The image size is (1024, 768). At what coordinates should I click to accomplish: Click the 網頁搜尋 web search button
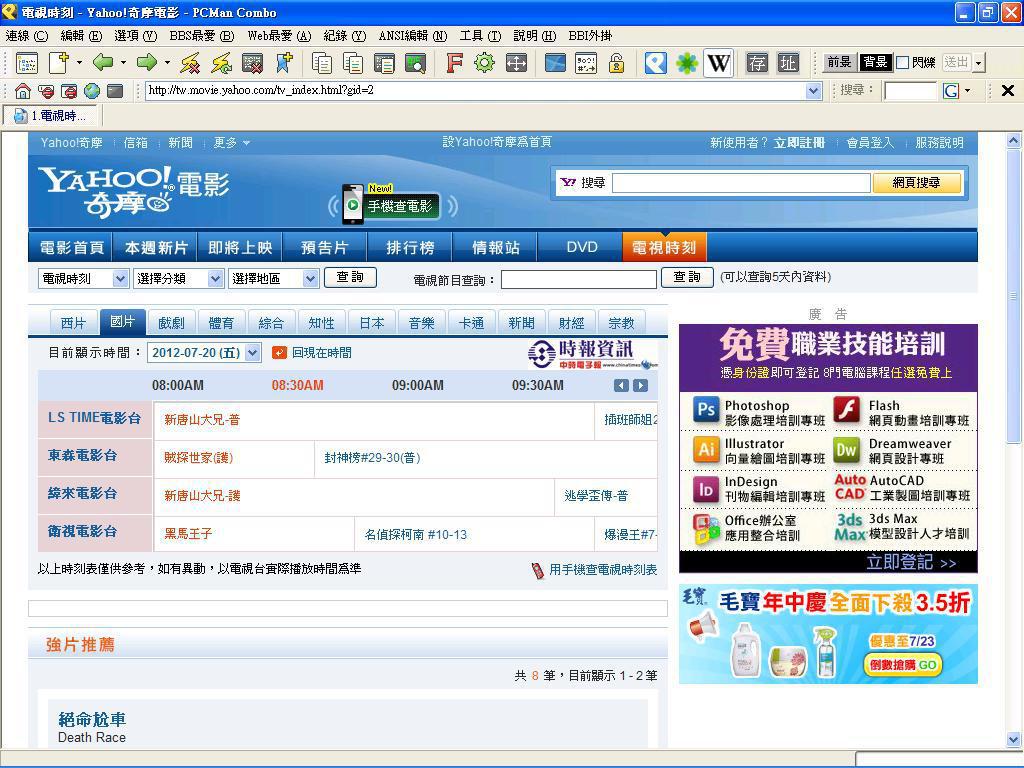click(x=916, y=183)
